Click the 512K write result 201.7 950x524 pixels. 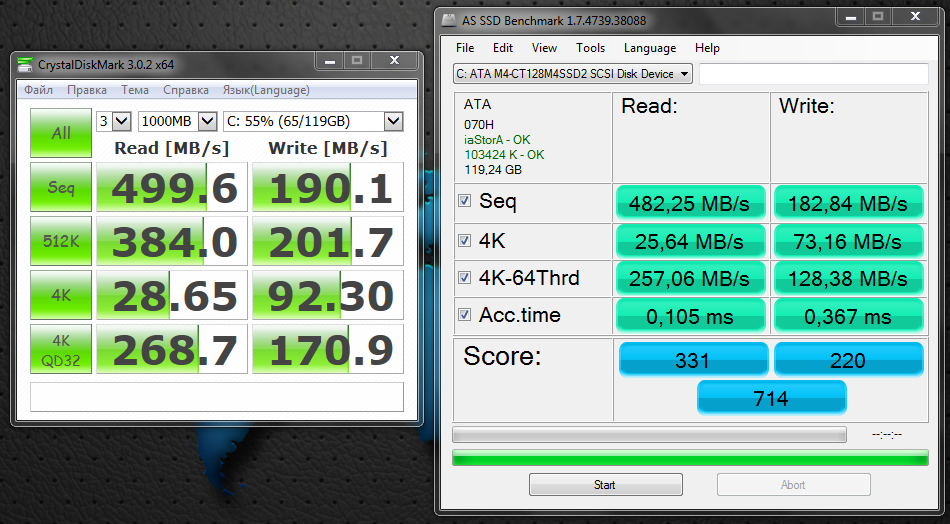[328, 240]
